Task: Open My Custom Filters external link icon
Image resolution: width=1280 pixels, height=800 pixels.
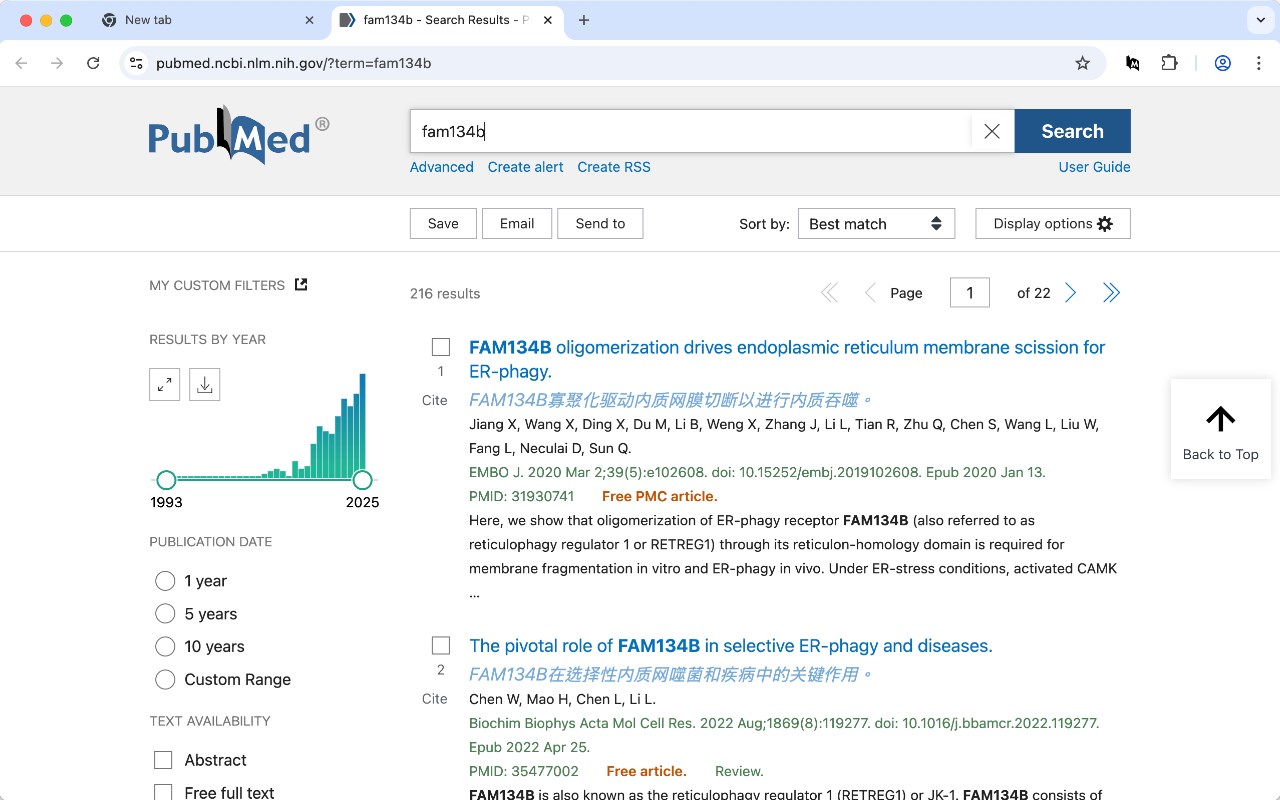Action: tap(301, 285)
